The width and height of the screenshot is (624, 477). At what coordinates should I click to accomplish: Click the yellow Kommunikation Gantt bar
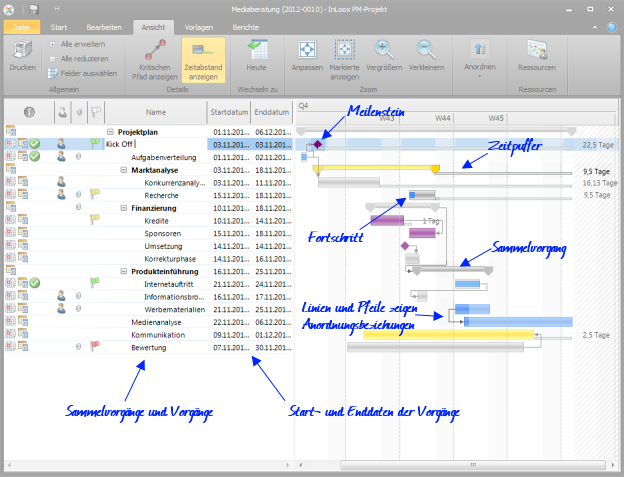point(449,335)
